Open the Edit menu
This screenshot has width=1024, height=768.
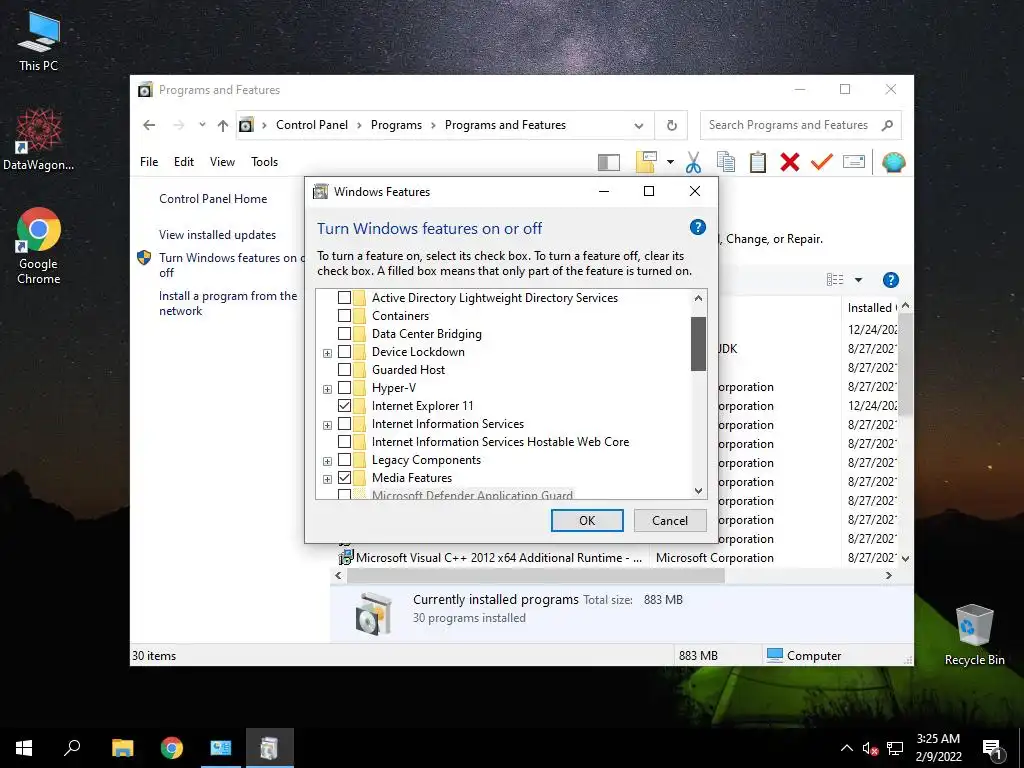[184, 162]
